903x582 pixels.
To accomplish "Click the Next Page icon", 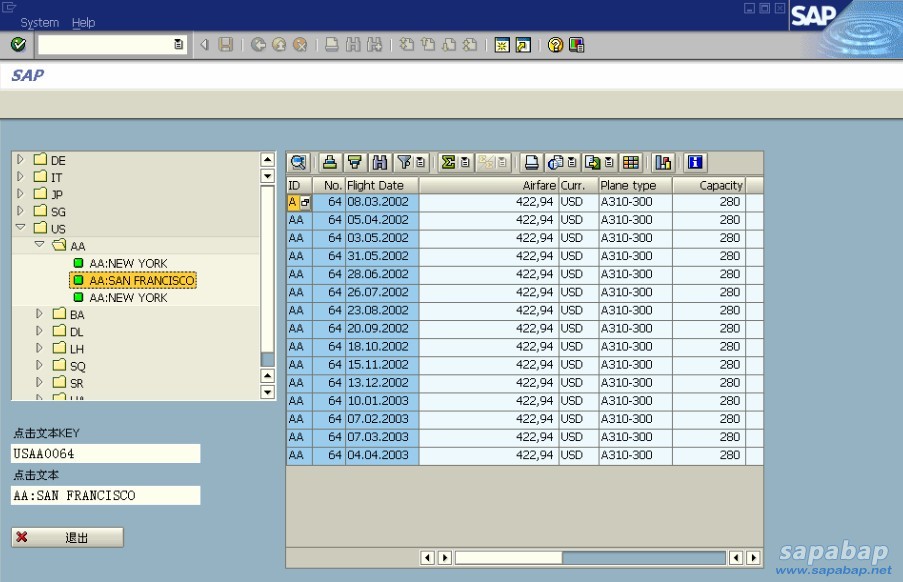I will (449, 44).
